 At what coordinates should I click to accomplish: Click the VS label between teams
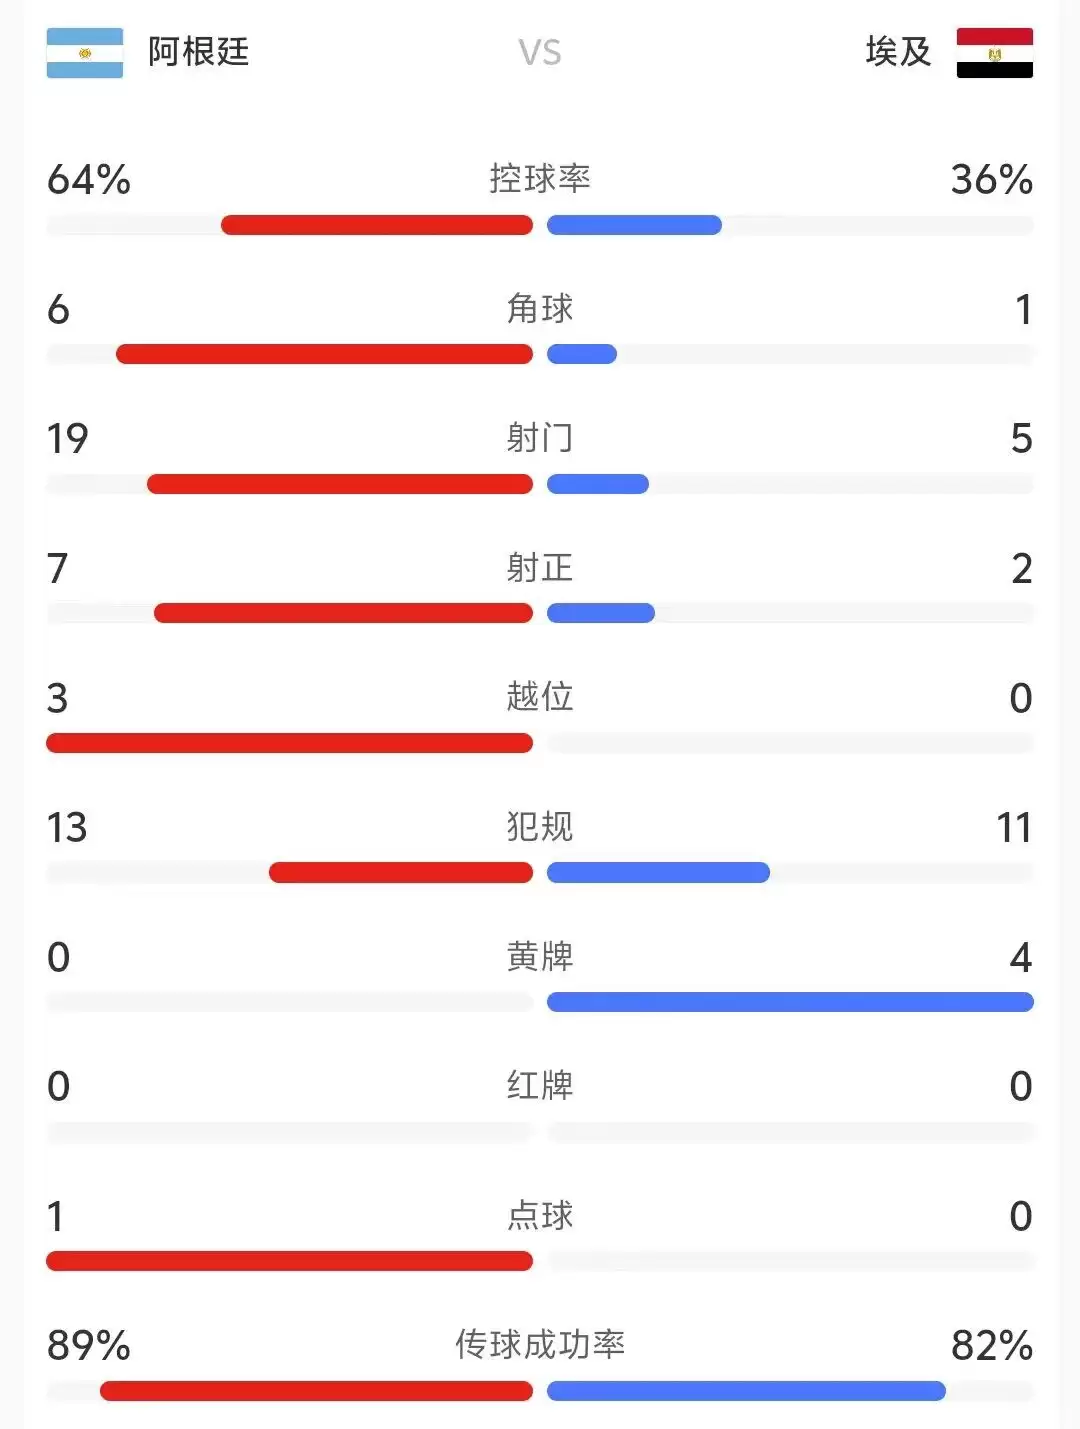pyautogui.click(x=540, y=52)
